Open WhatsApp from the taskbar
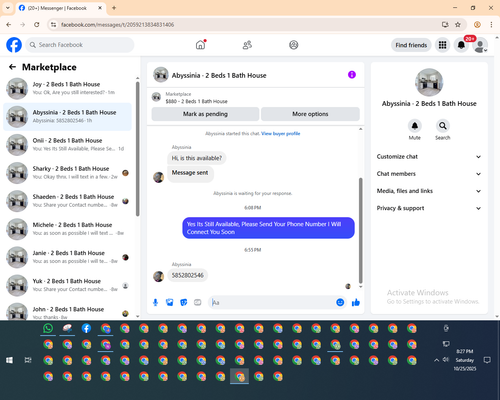The height and width of the screenshot is (400, 500). pos(48,329)
